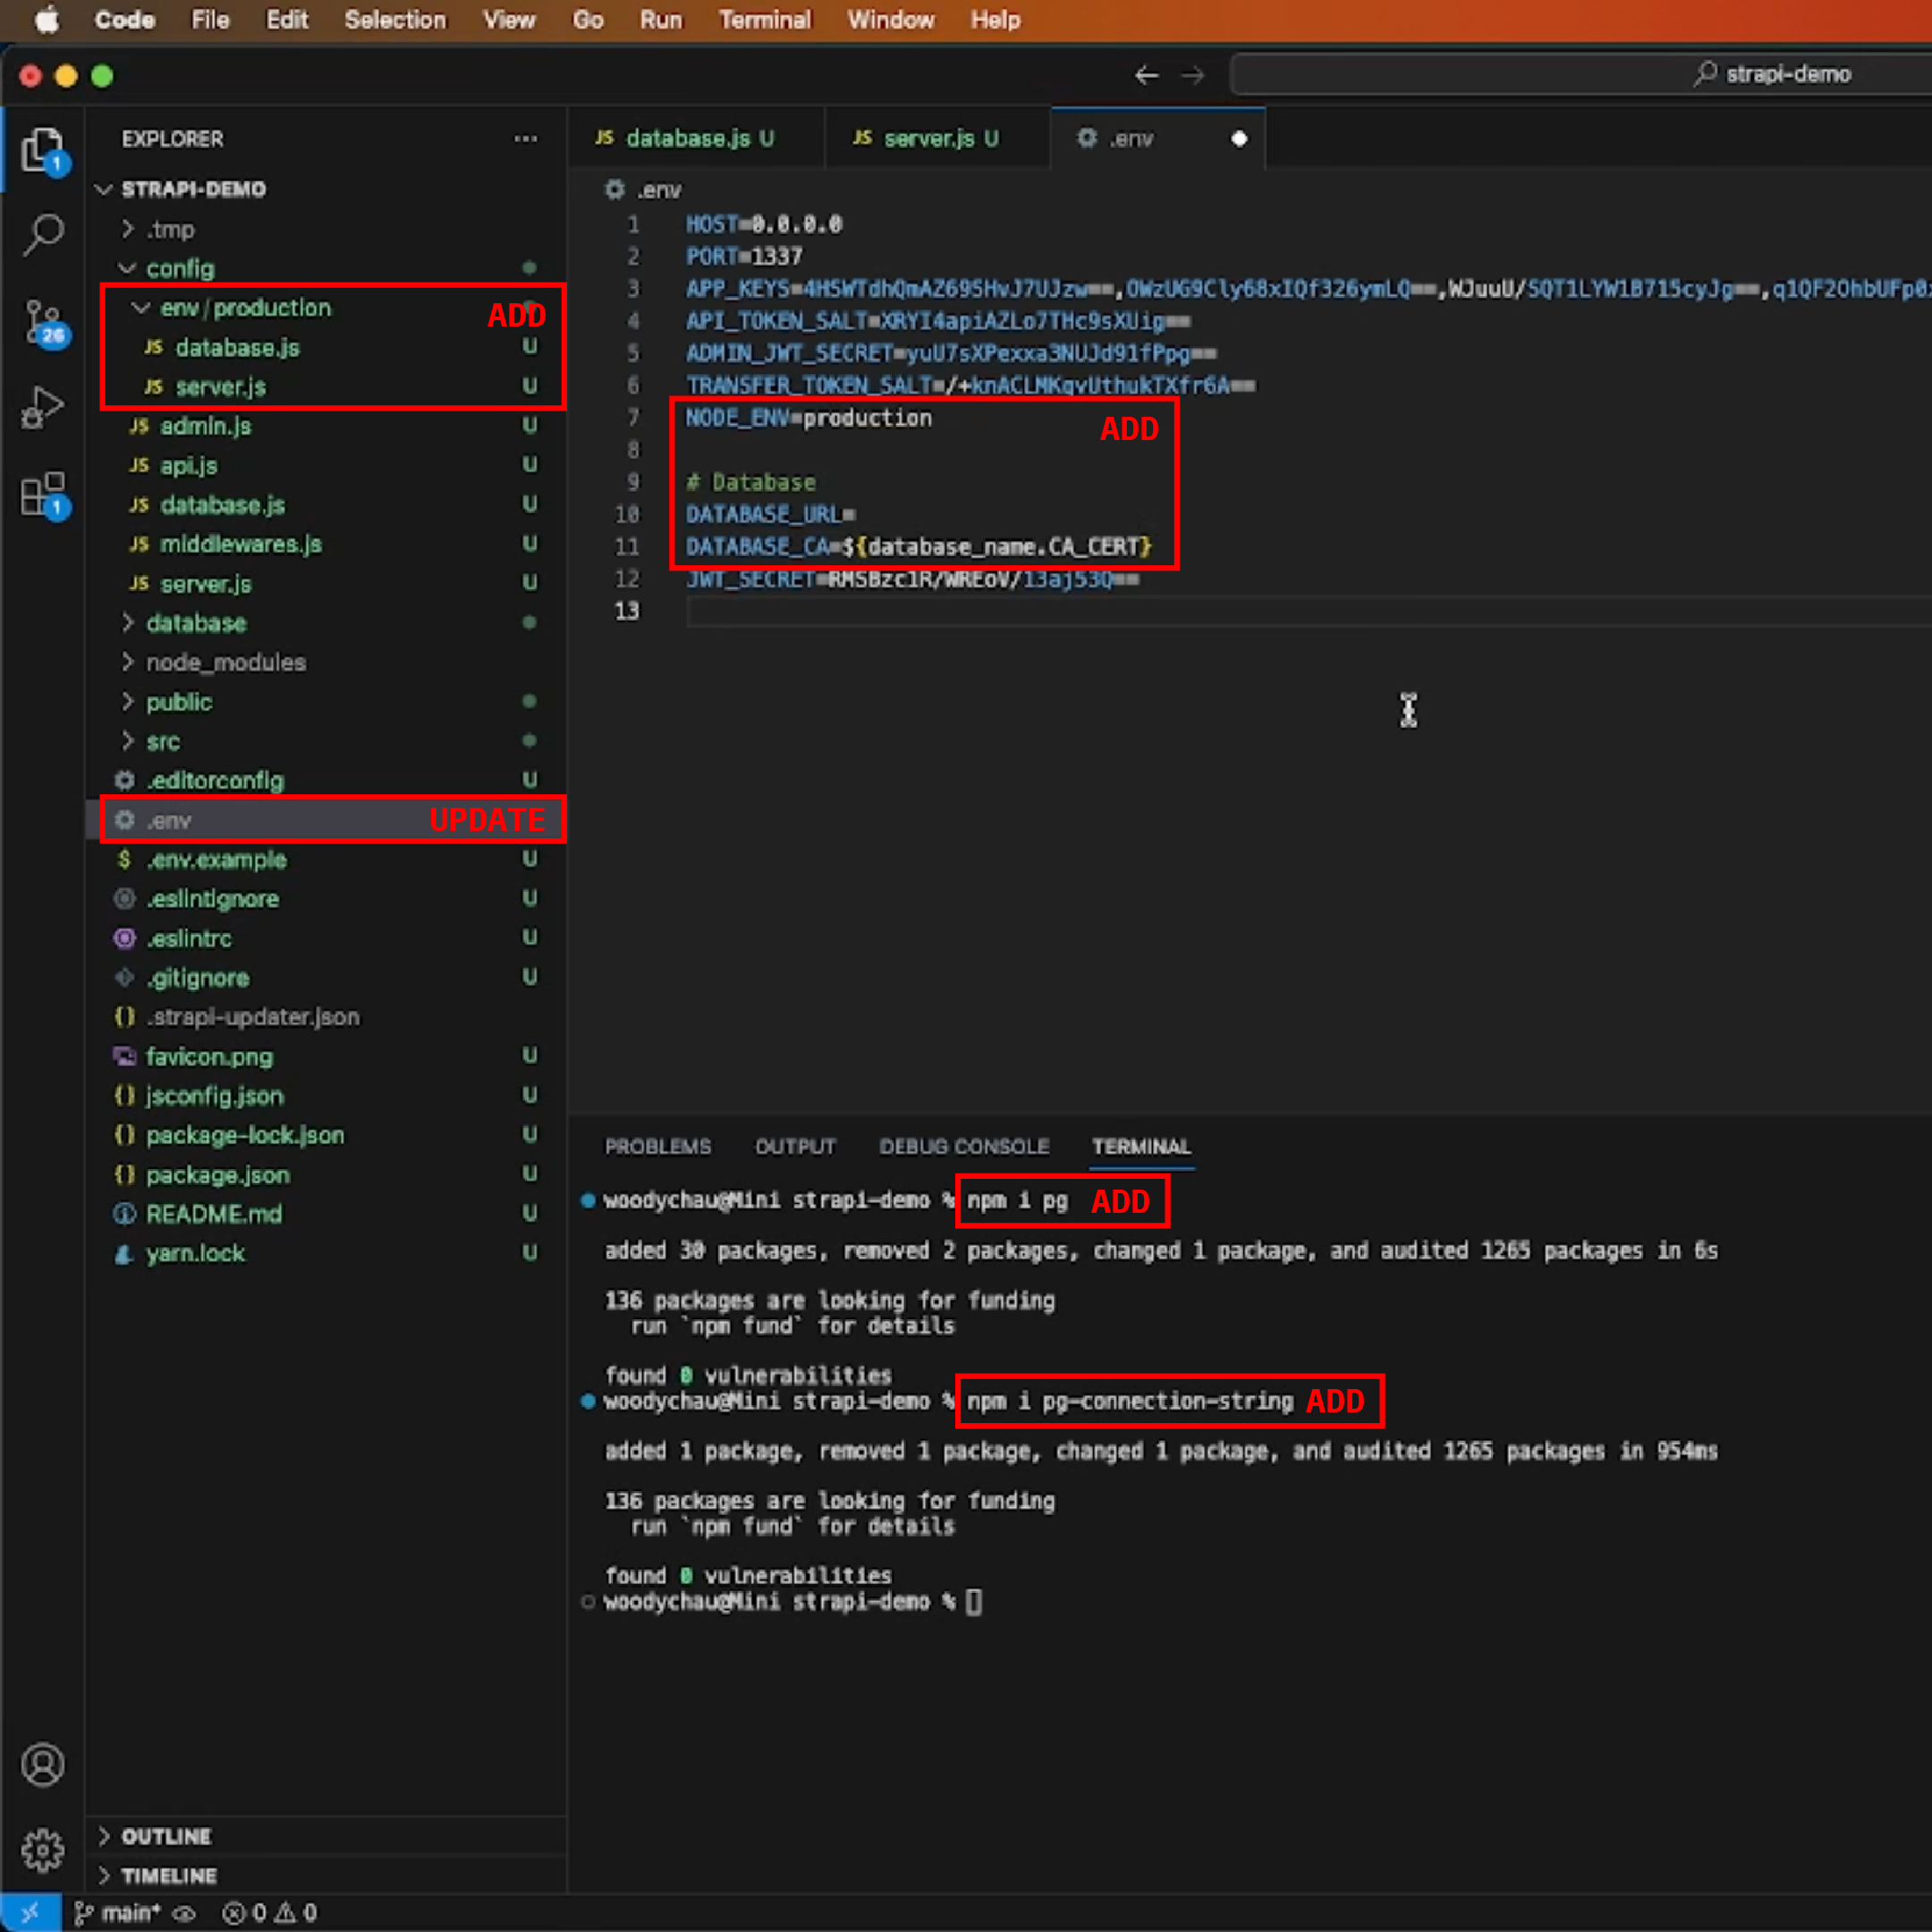The image size is (1932, 1932).
Task: Click the Explorer 'More Actions' ellipsis icon
Action: 527,139
